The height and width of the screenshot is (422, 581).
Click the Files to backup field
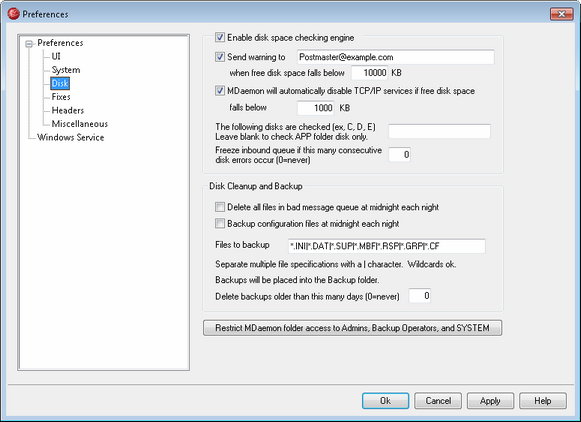[386, 246]
